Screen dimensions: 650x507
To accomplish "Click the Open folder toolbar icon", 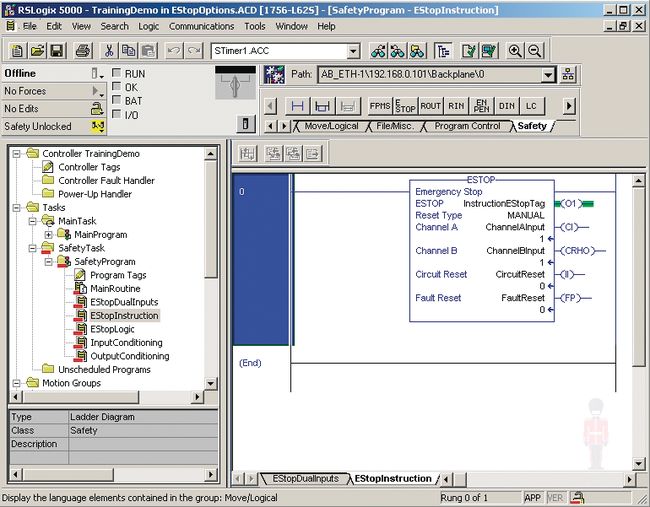I will [37, 51].
